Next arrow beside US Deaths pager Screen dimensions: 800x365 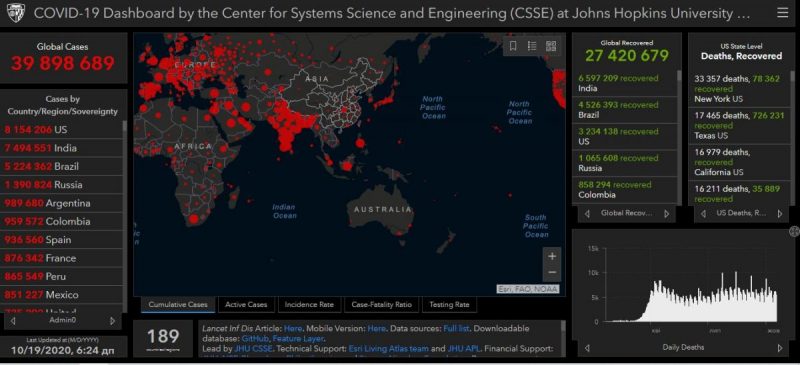tap(779, 214)
